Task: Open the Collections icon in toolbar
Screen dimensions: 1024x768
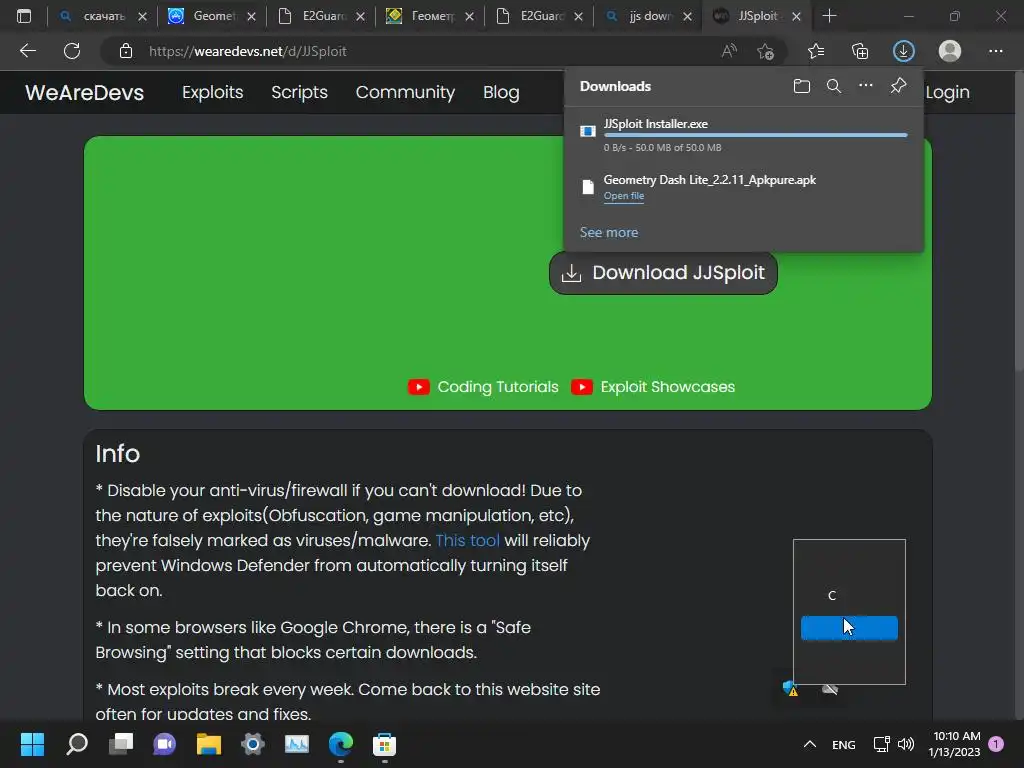Action: (860, 51)
